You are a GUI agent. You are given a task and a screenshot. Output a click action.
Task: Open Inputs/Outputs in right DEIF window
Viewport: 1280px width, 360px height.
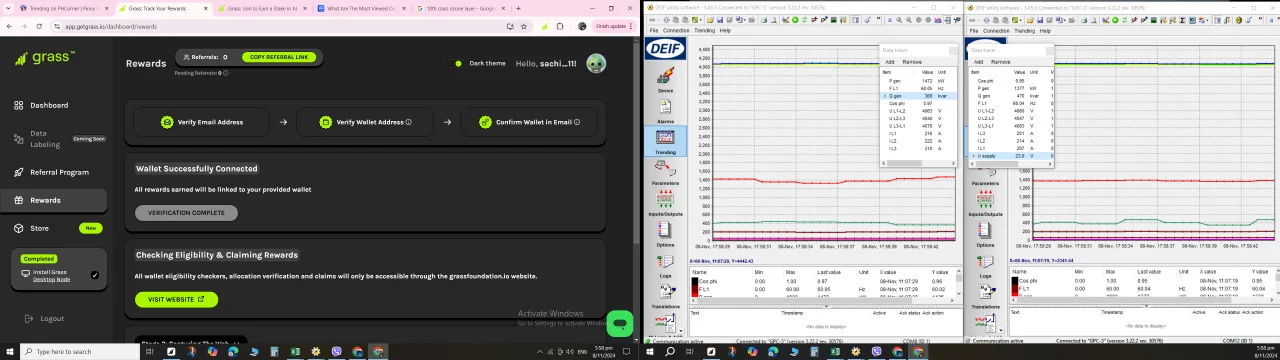985,203
